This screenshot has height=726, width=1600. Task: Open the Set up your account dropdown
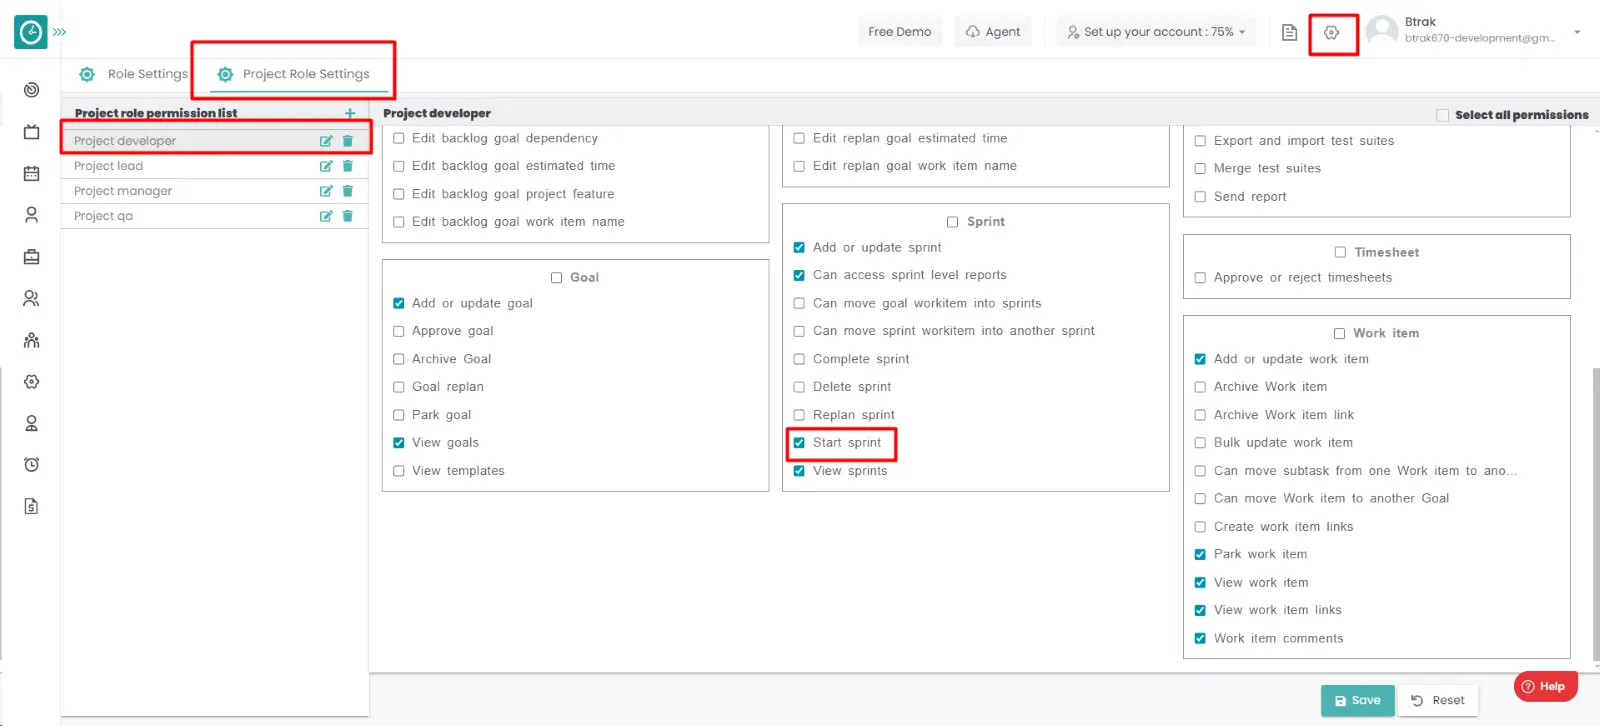1156,32
